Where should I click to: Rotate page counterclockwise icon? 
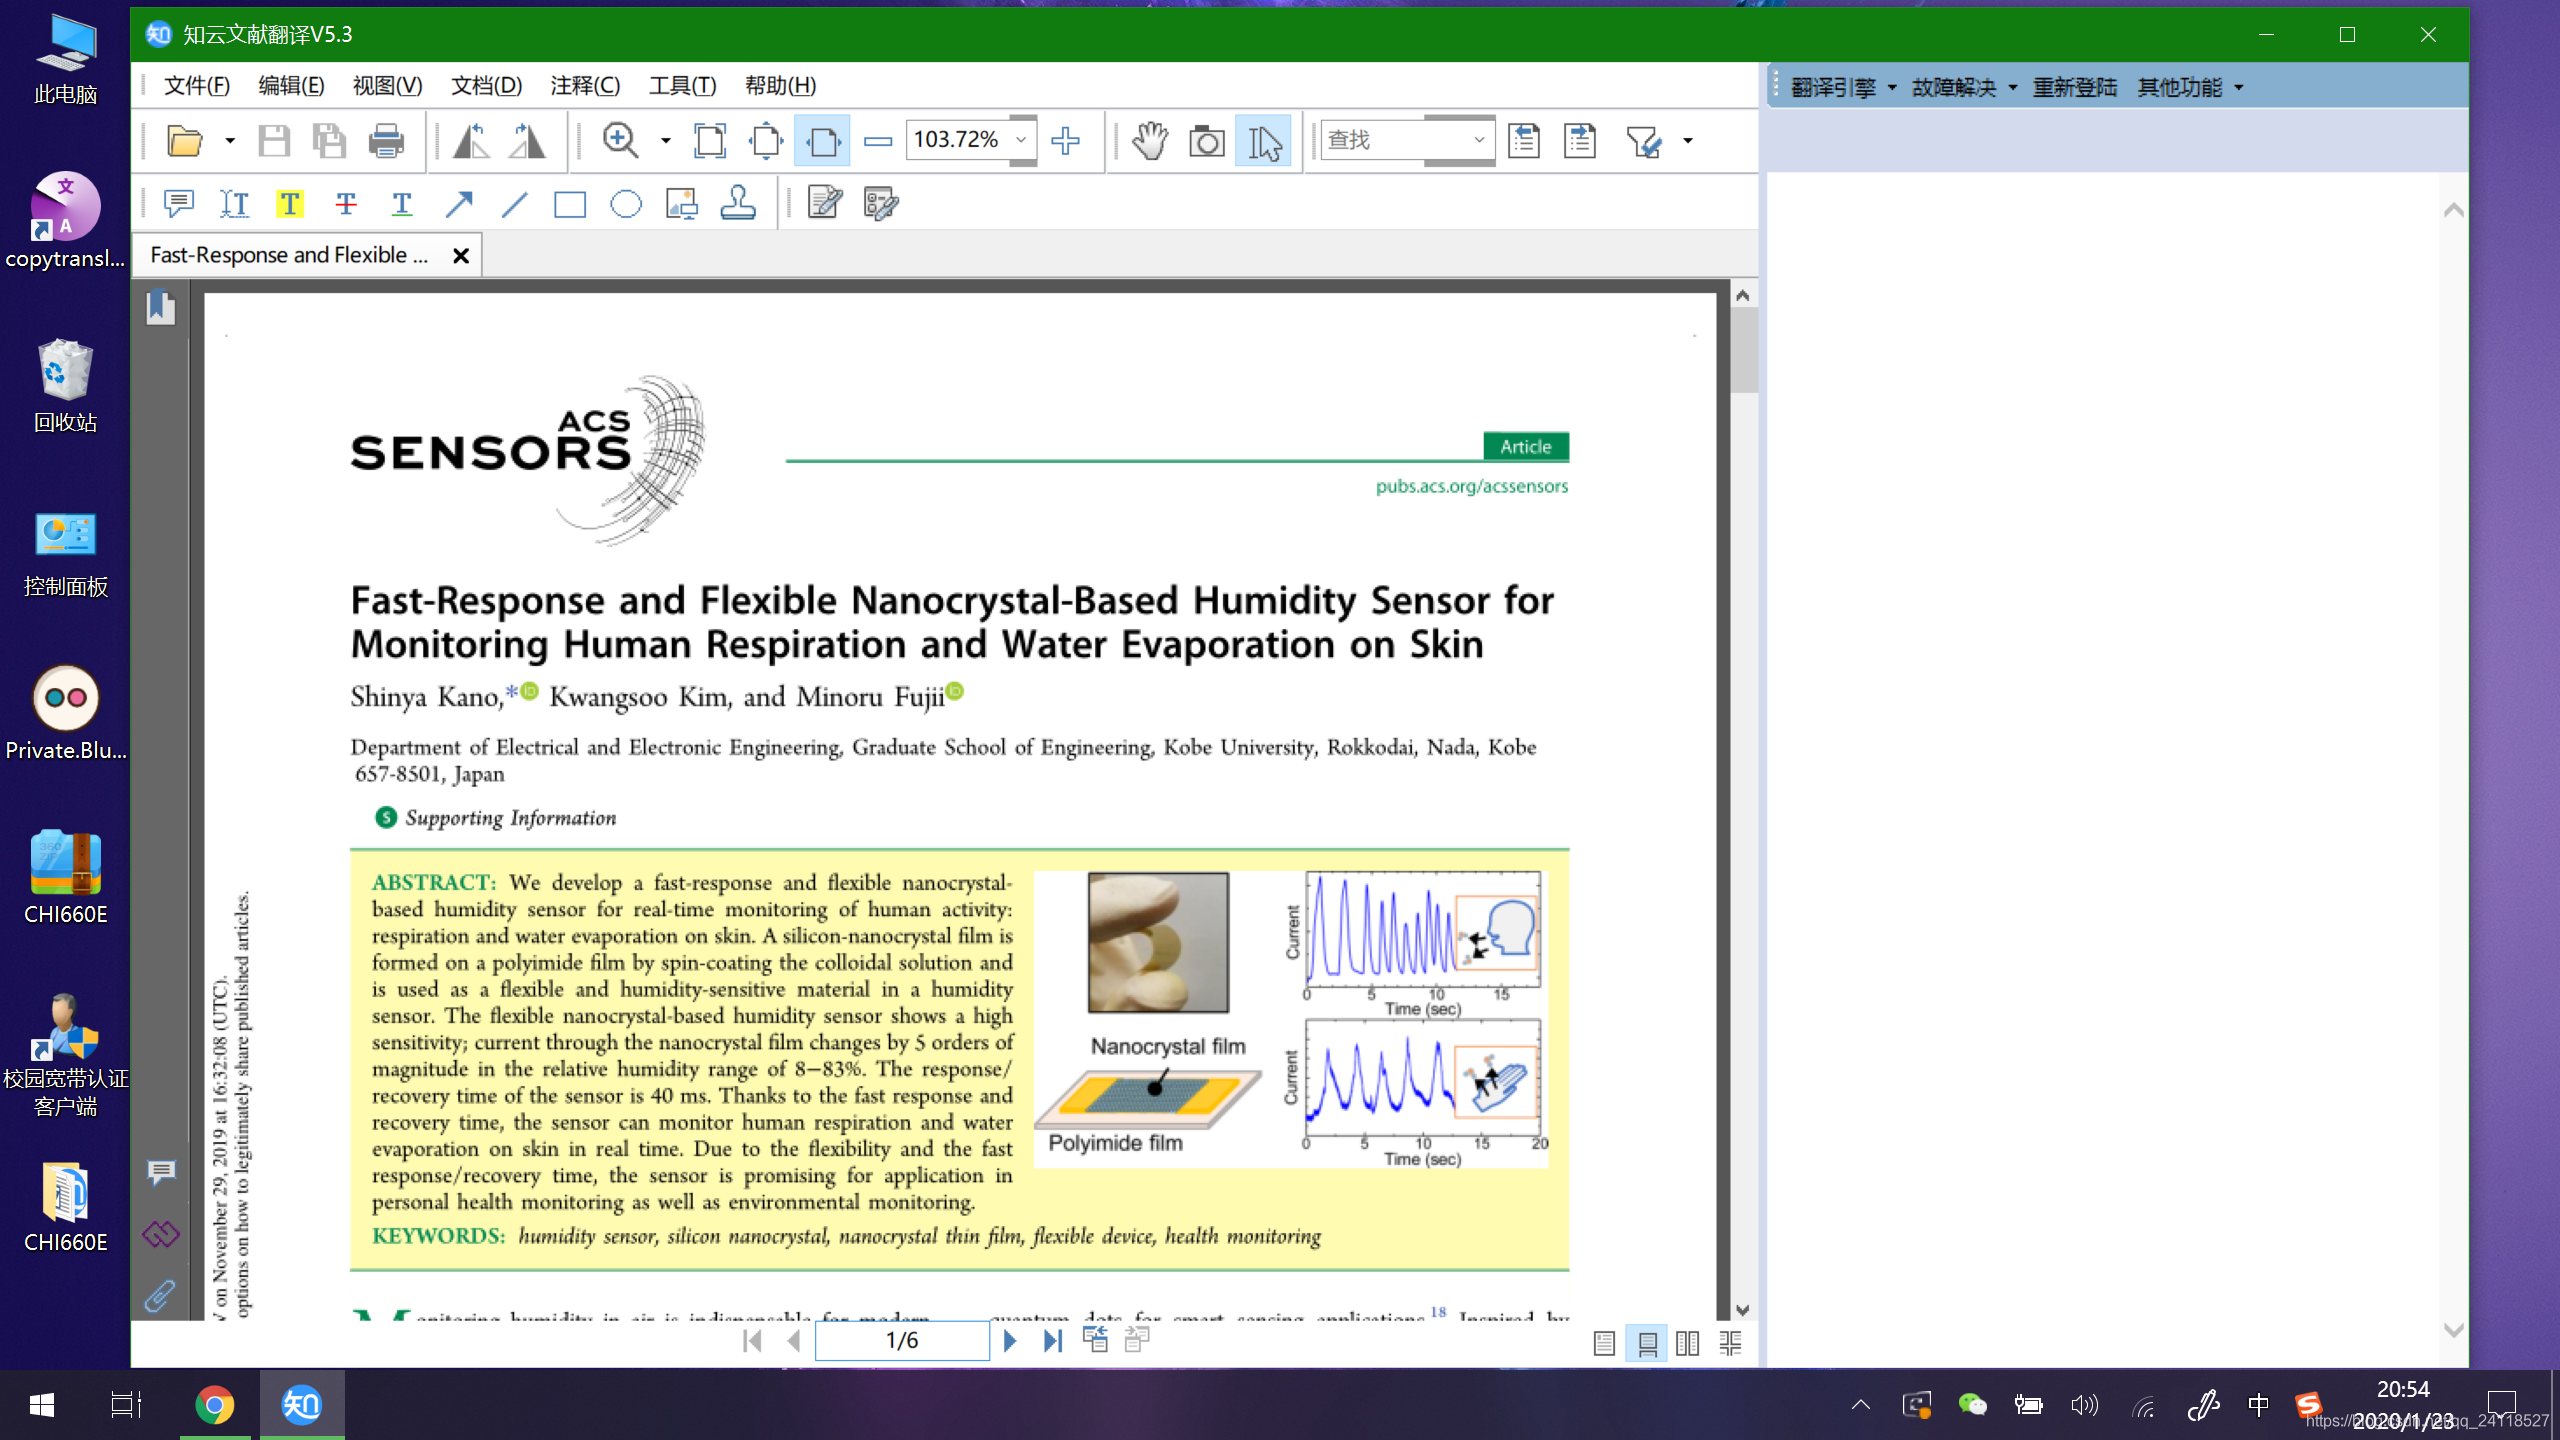click(x=471, y=141)
